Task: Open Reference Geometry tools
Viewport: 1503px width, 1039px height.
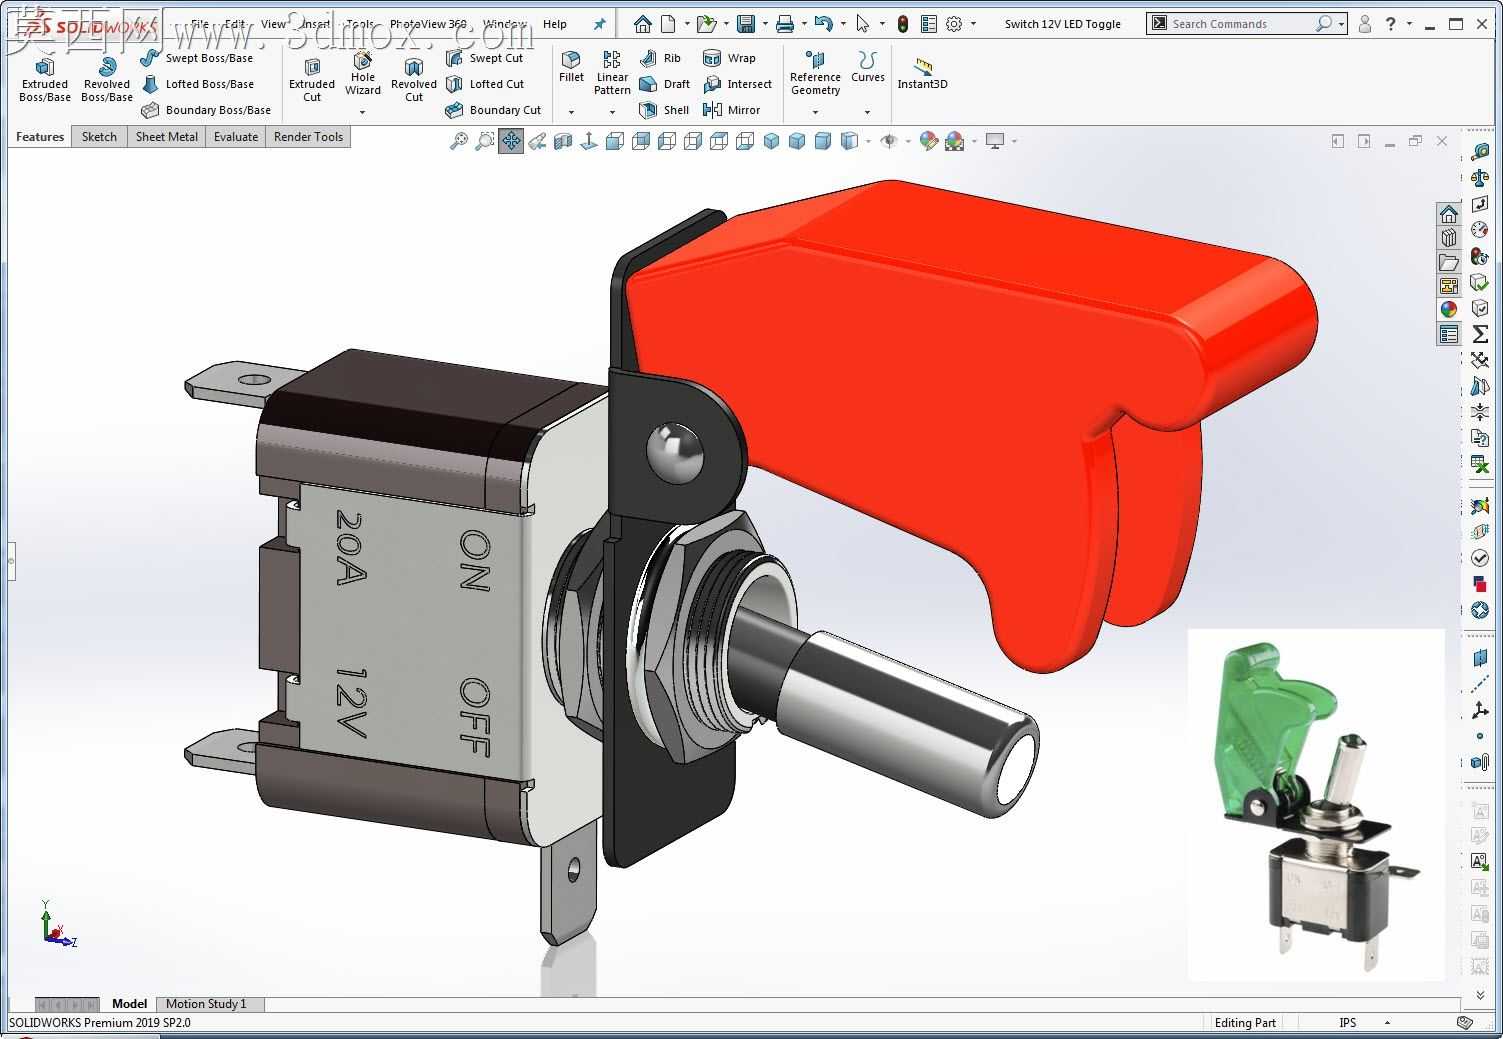Action: (815, 73)
